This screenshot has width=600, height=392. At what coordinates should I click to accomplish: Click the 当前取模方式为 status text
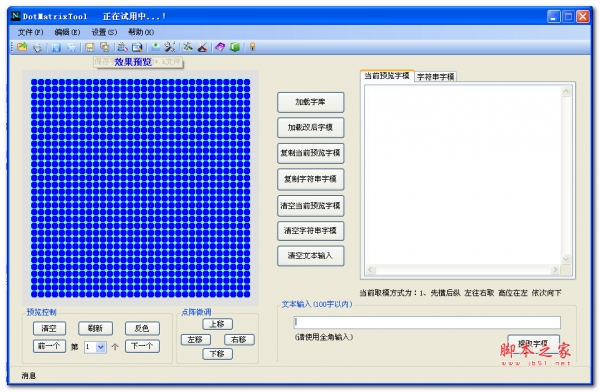(x=460, y=293)
